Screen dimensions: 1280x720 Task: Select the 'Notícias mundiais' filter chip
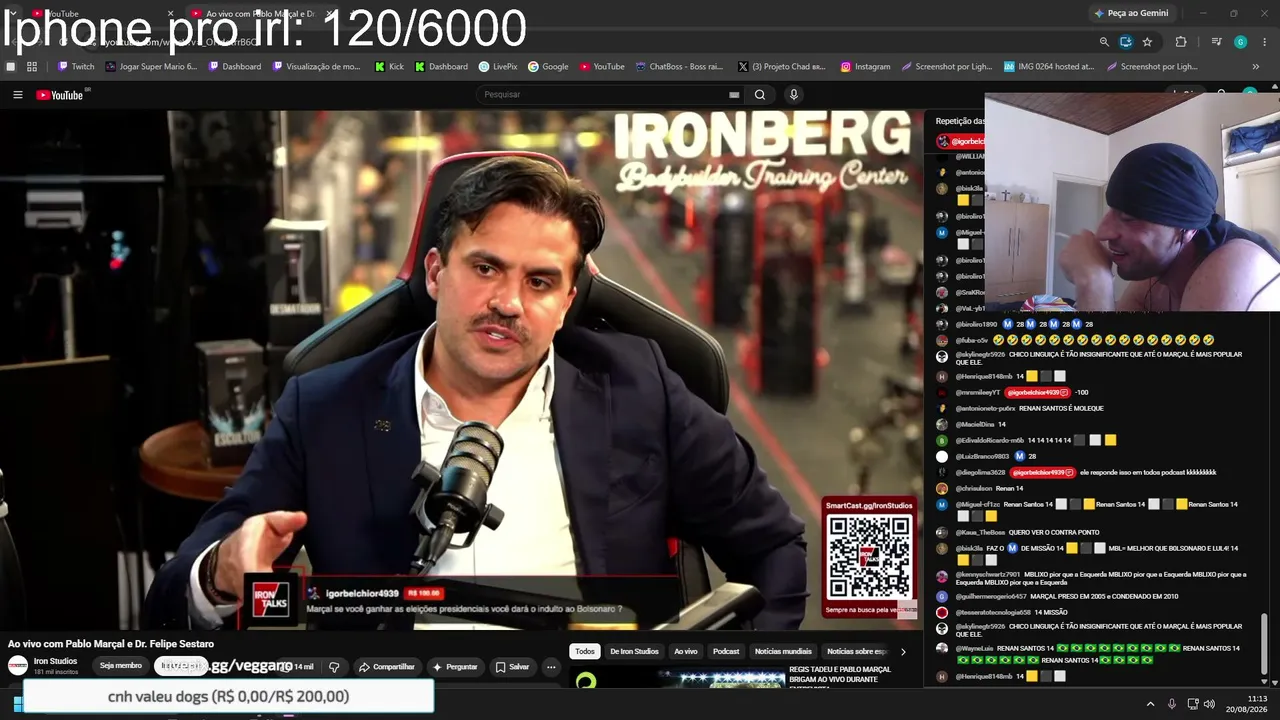(x=783, y=652)
